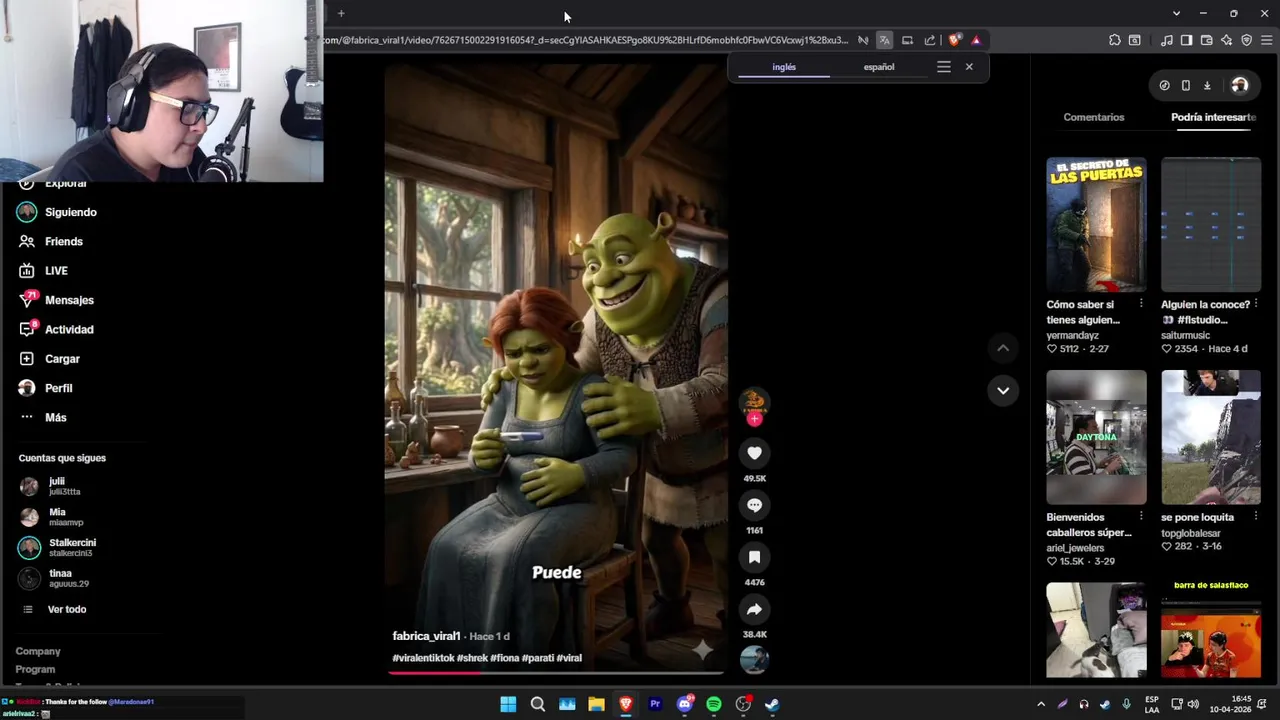Open Brave Rewards triangle icon
Image resolution: width=1280 pixels, height=720 pixels.
pyautogui.click(x=976, y=40)
